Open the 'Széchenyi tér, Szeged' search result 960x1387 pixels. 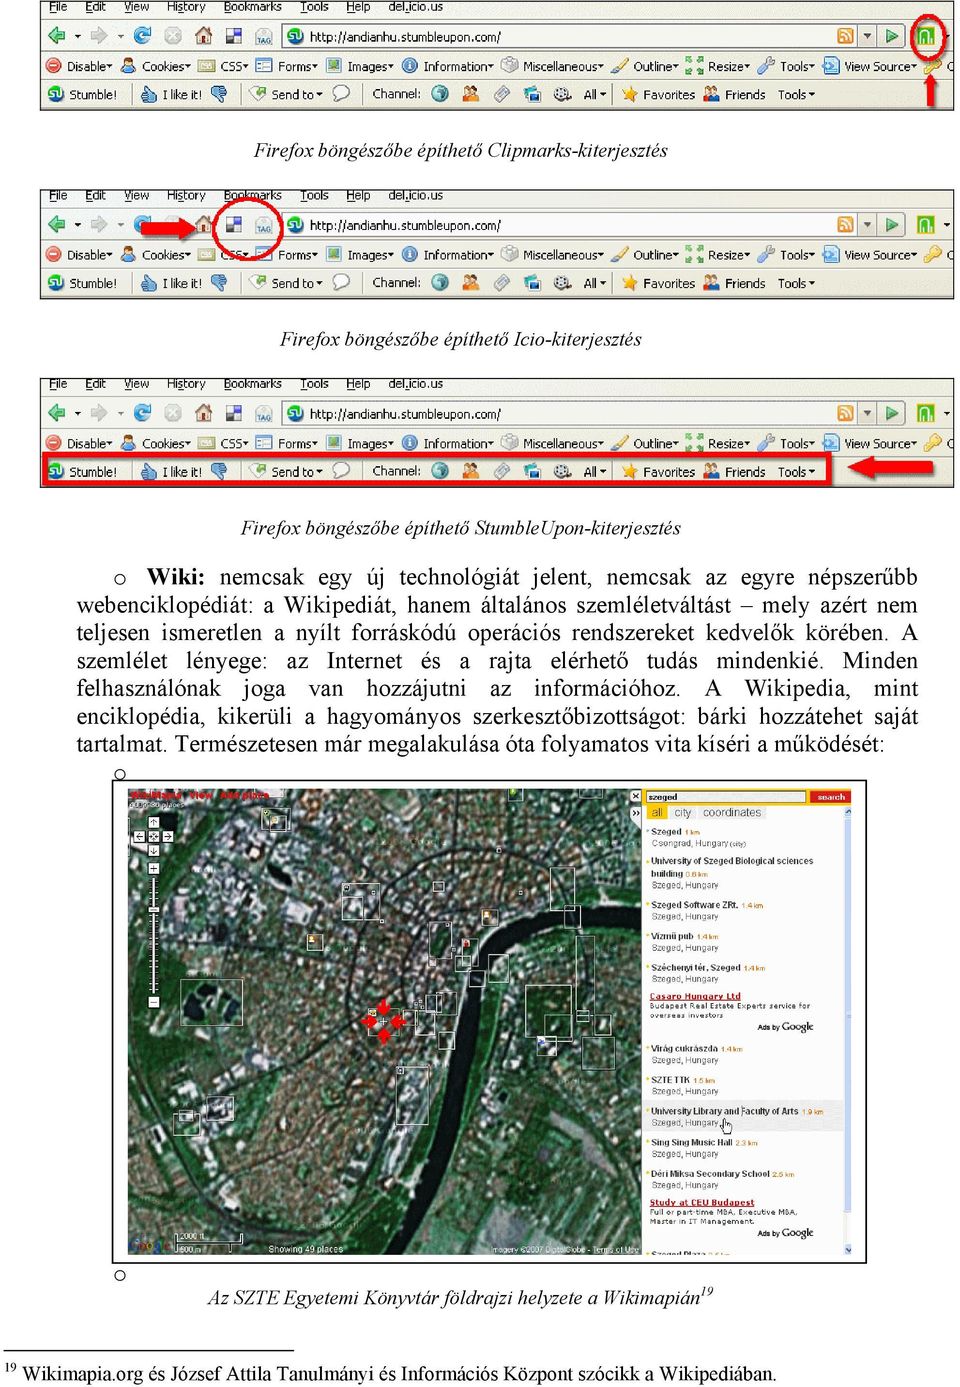pos(696,968)
